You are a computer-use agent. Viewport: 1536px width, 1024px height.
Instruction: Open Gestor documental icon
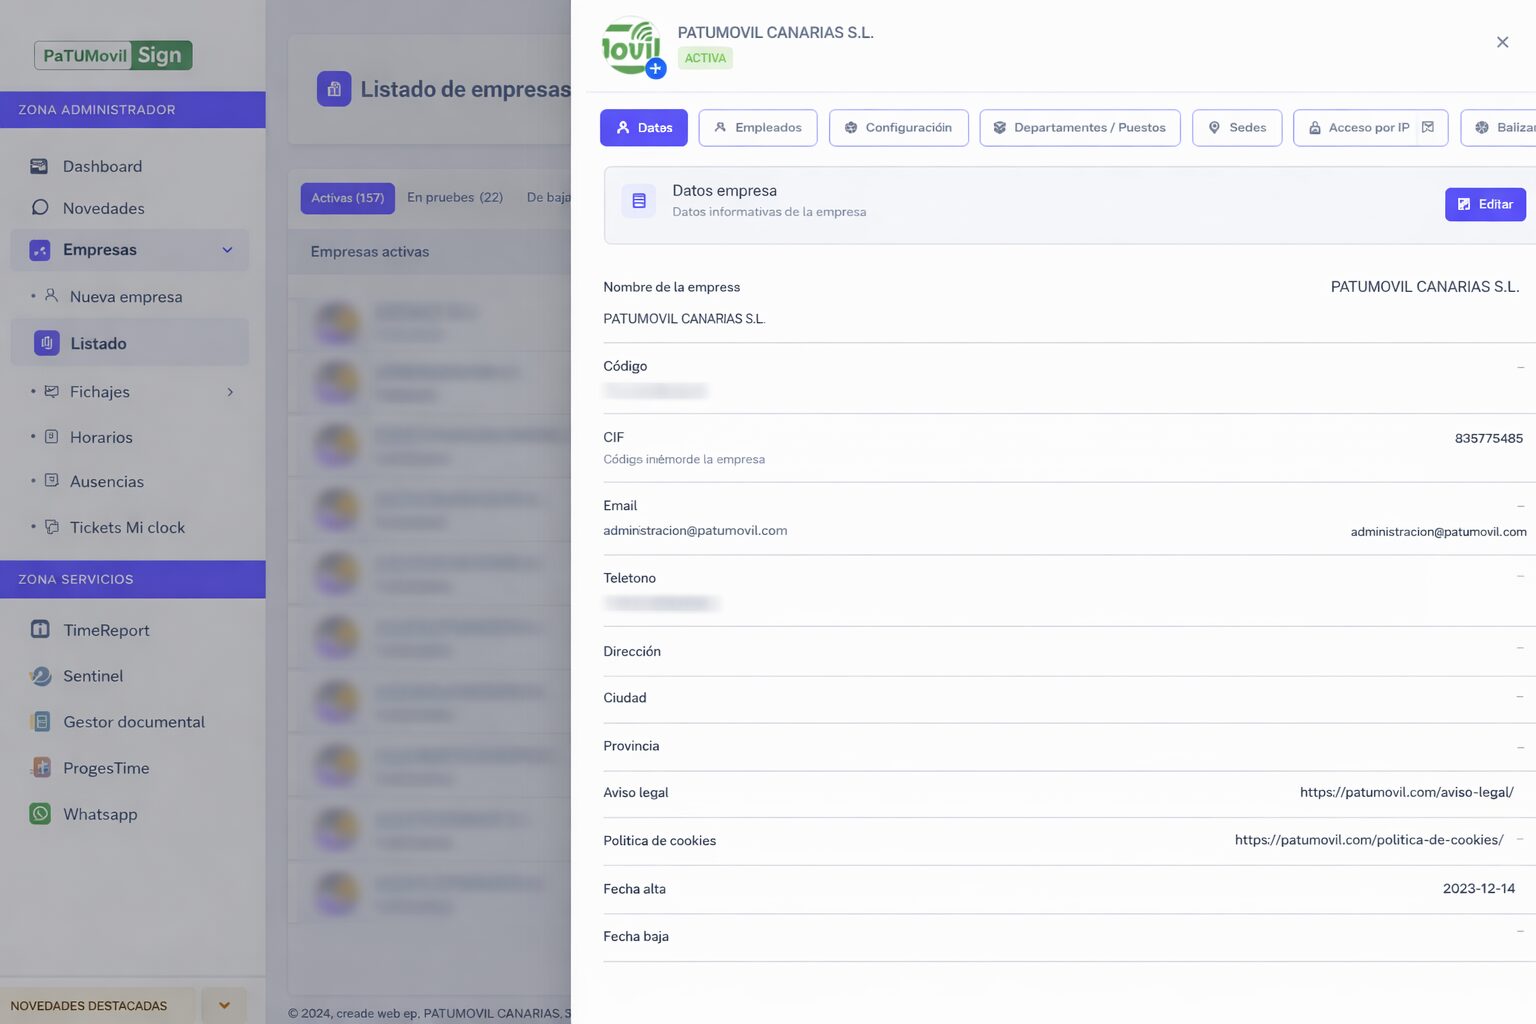[x=40, y=722]
